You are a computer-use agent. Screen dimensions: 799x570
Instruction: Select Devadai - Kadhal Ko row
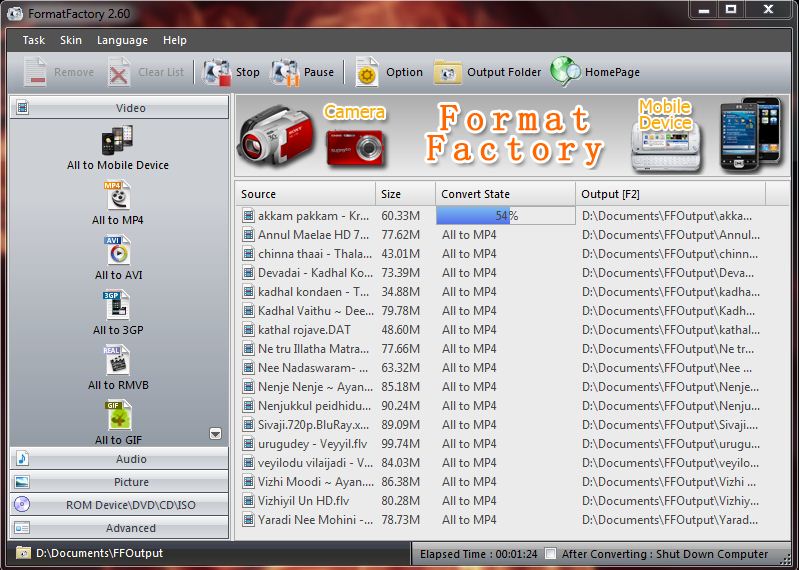(x=512, y=273)
